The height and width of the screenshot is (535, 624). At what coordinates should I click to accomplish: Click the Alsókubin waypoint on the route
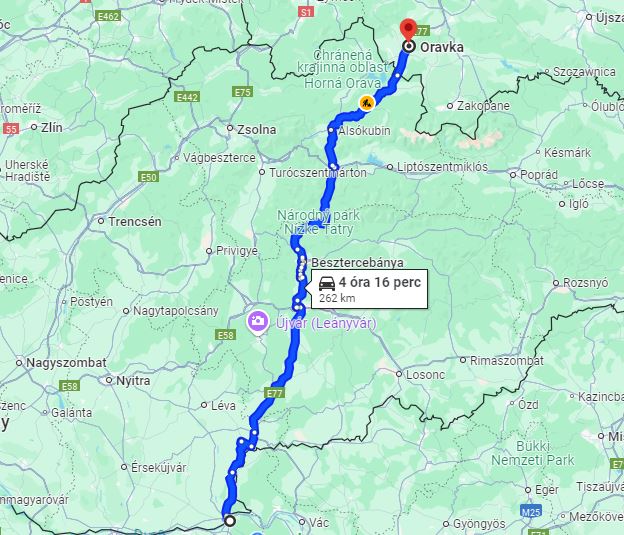331,130
